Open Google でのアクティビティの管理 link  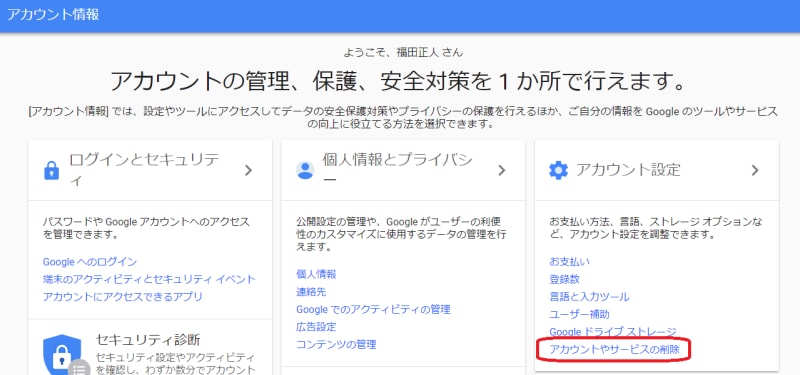coord(373,309)
